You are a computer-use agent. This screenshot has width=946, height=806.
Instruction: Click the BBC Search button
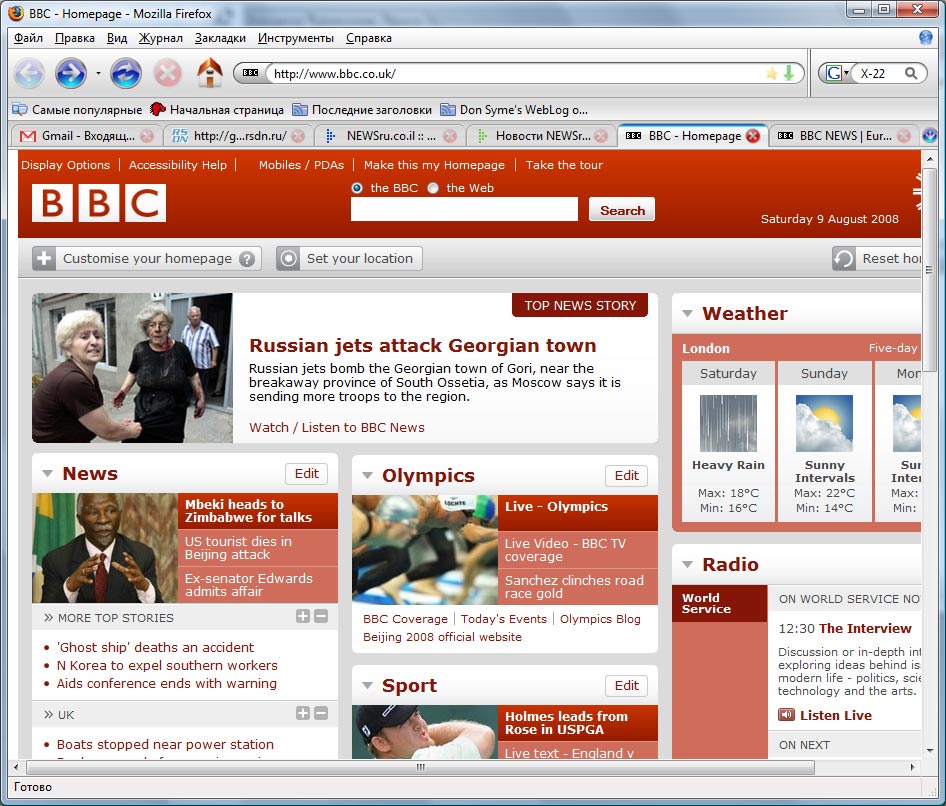click(x=622, y=210)
